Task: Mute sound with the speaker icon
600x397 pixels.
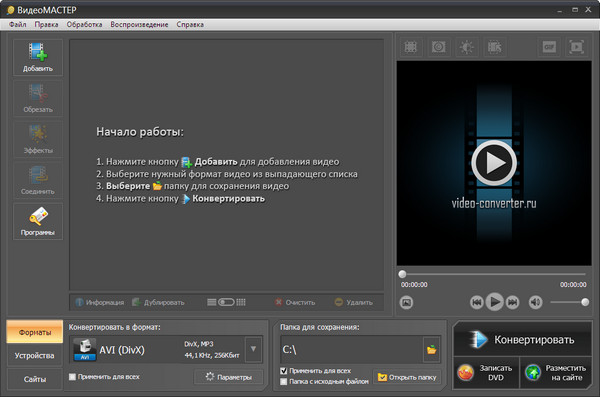Action: click(x=535, y=302)
